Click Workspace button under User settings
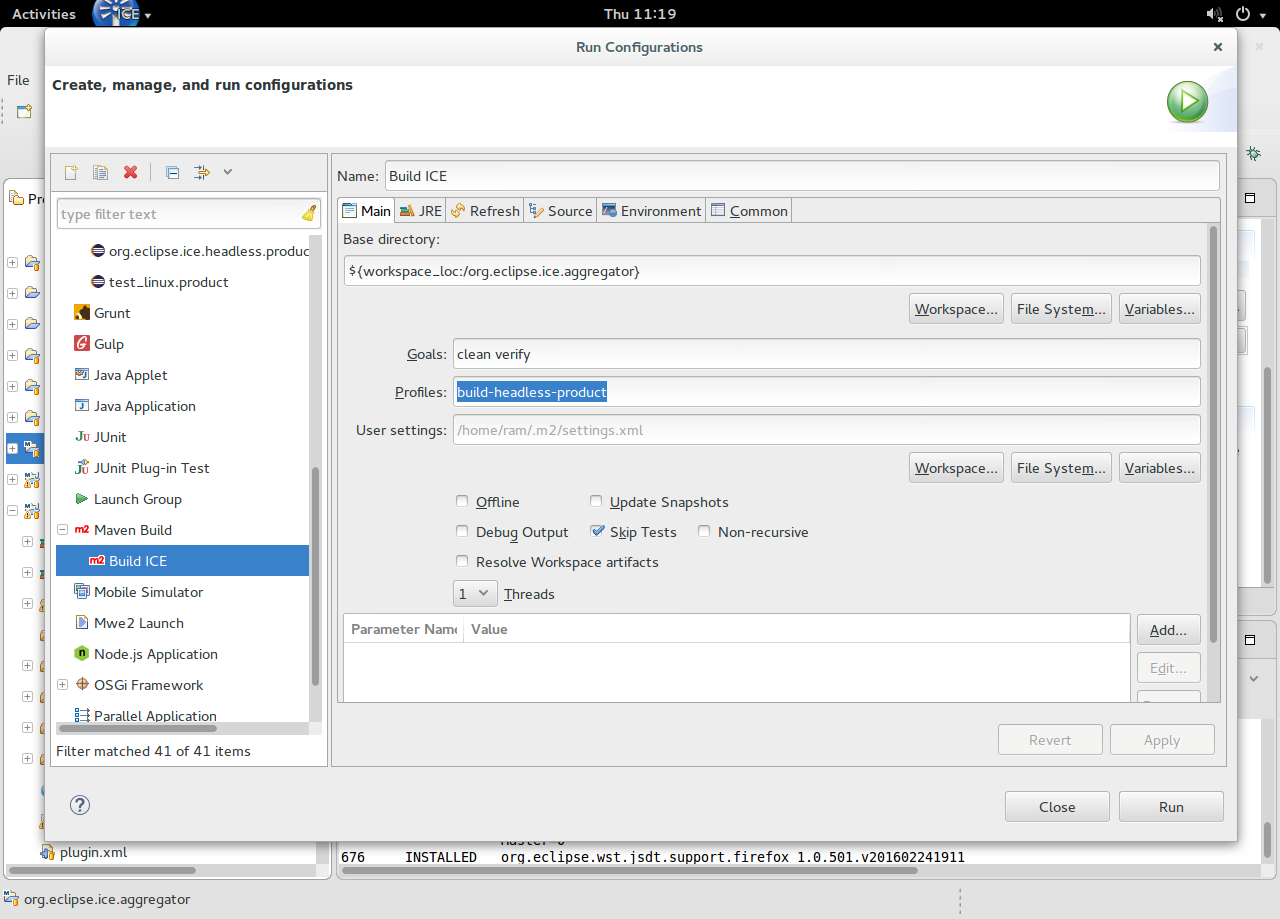The height and width of the screenshot is (919, 1280). click(x=957, y=468)
